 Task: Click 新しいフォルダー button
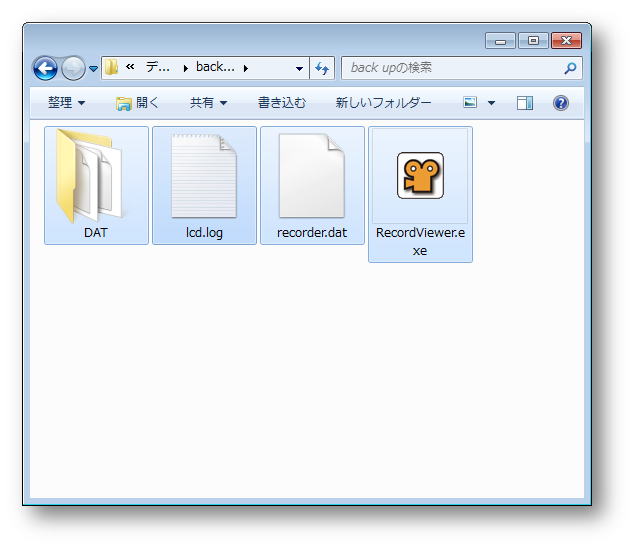point(383,103)
